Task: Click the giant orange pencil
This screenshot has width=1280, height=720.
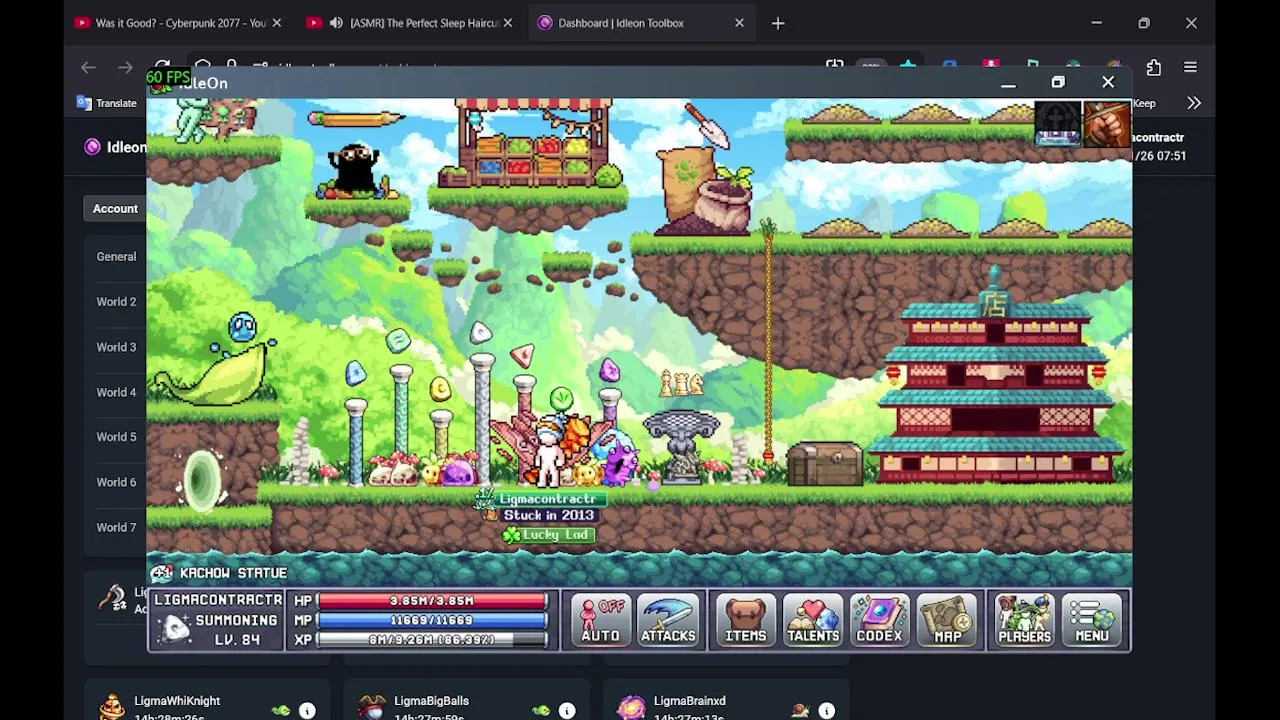Action: pos(355,119)
